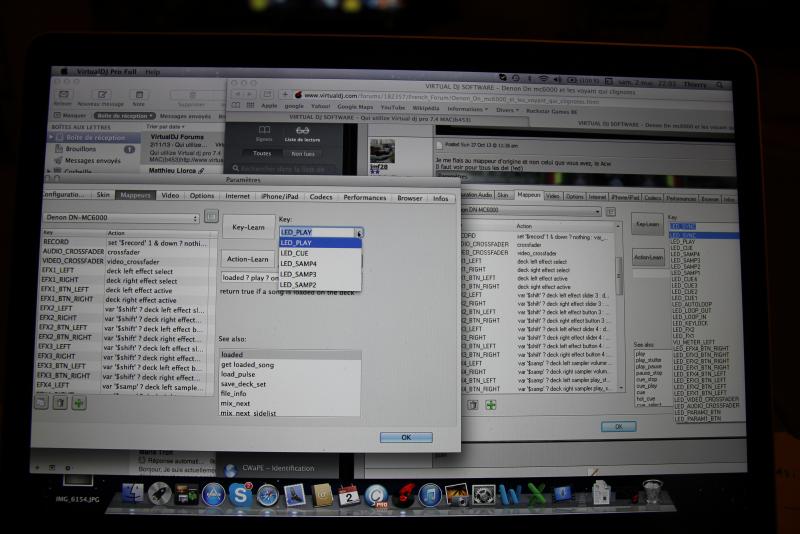The width and height of the screenshot is (800, 534).
Task: Open Calendar icon in the Dock
Action: [x=349, y=495]
